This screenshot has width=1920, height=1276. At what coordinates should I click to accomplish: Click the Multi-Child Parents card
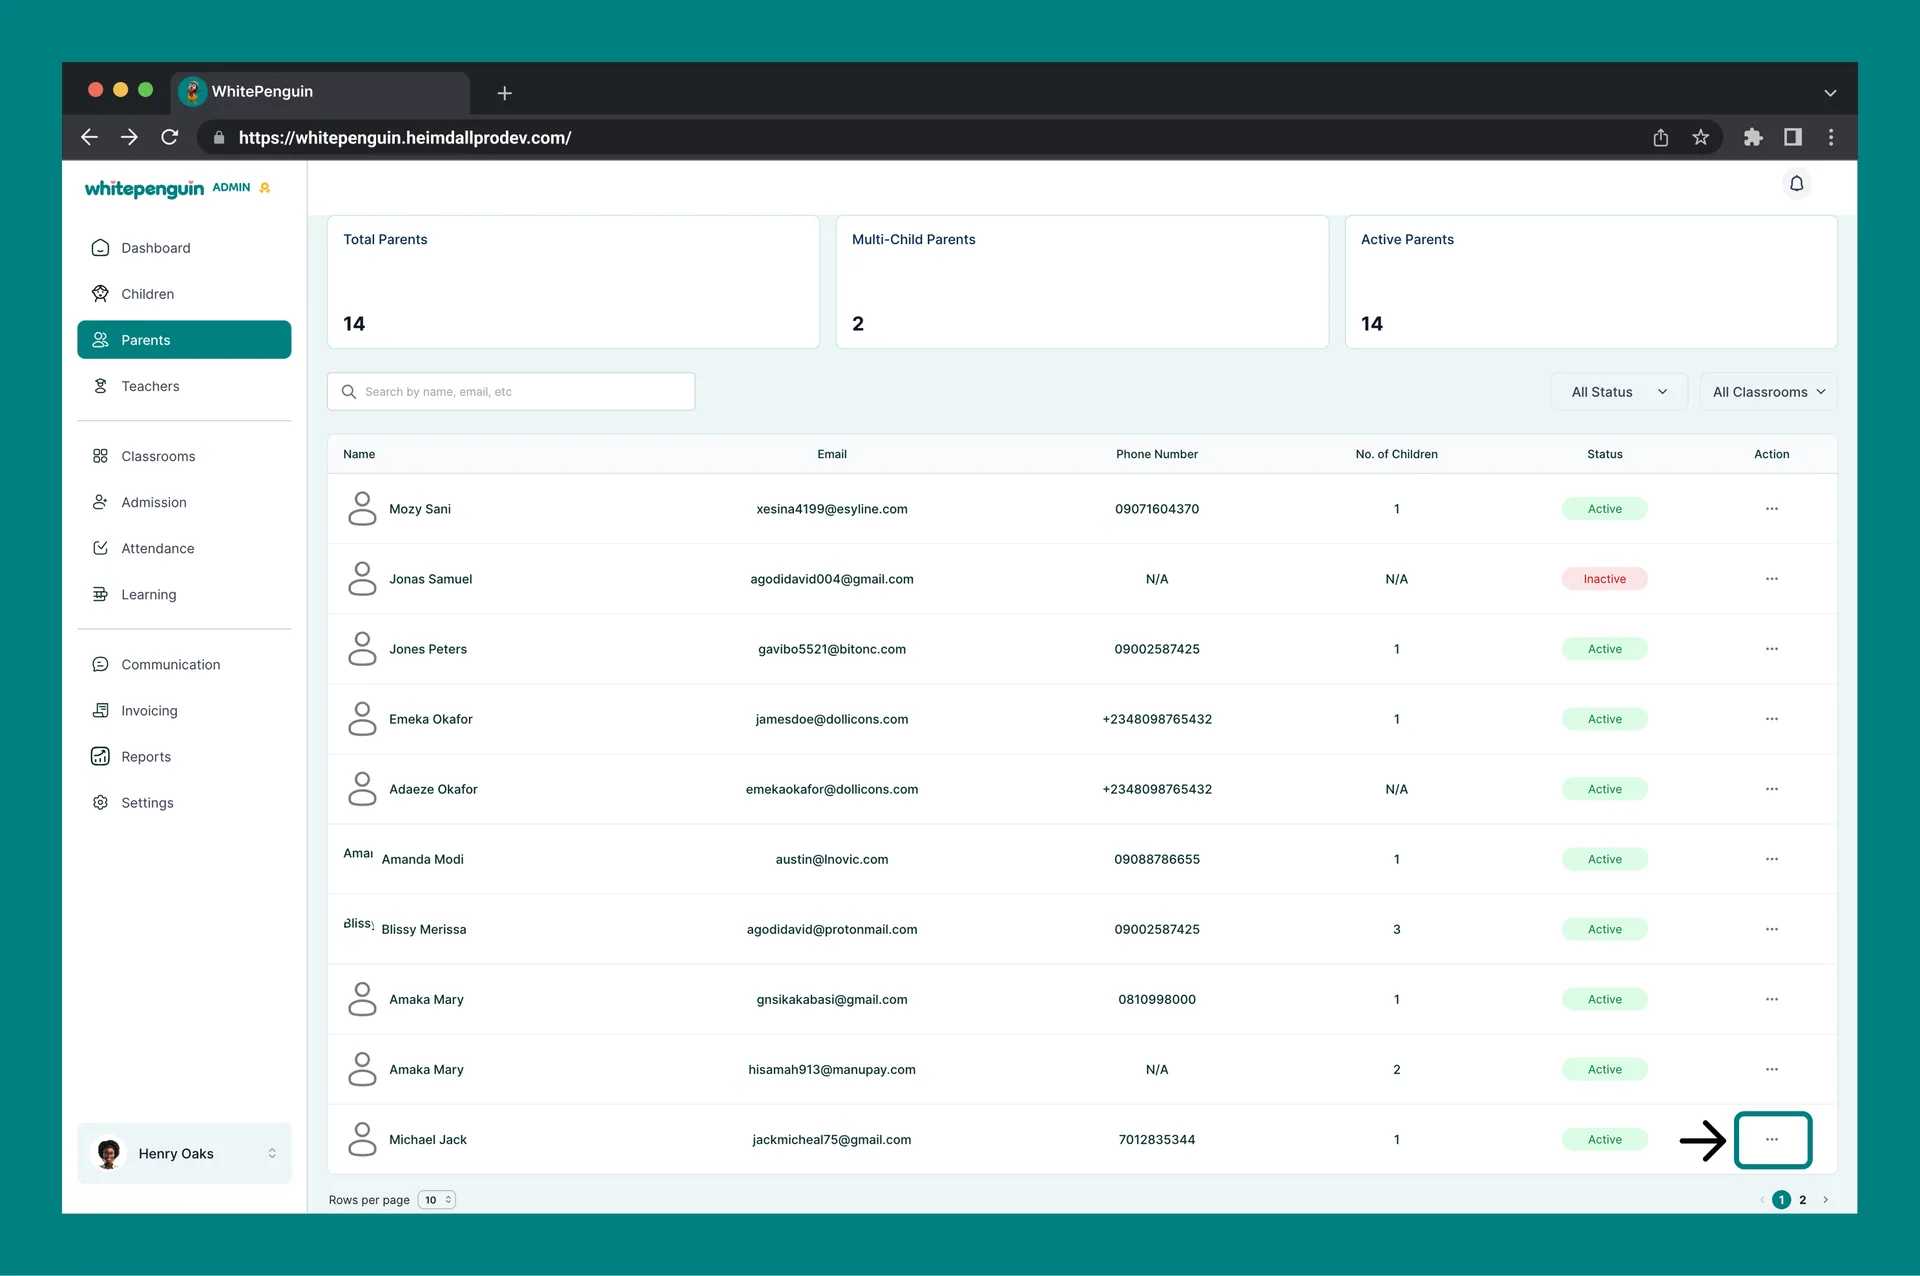pyautogui.click(x=1082, y=282)
